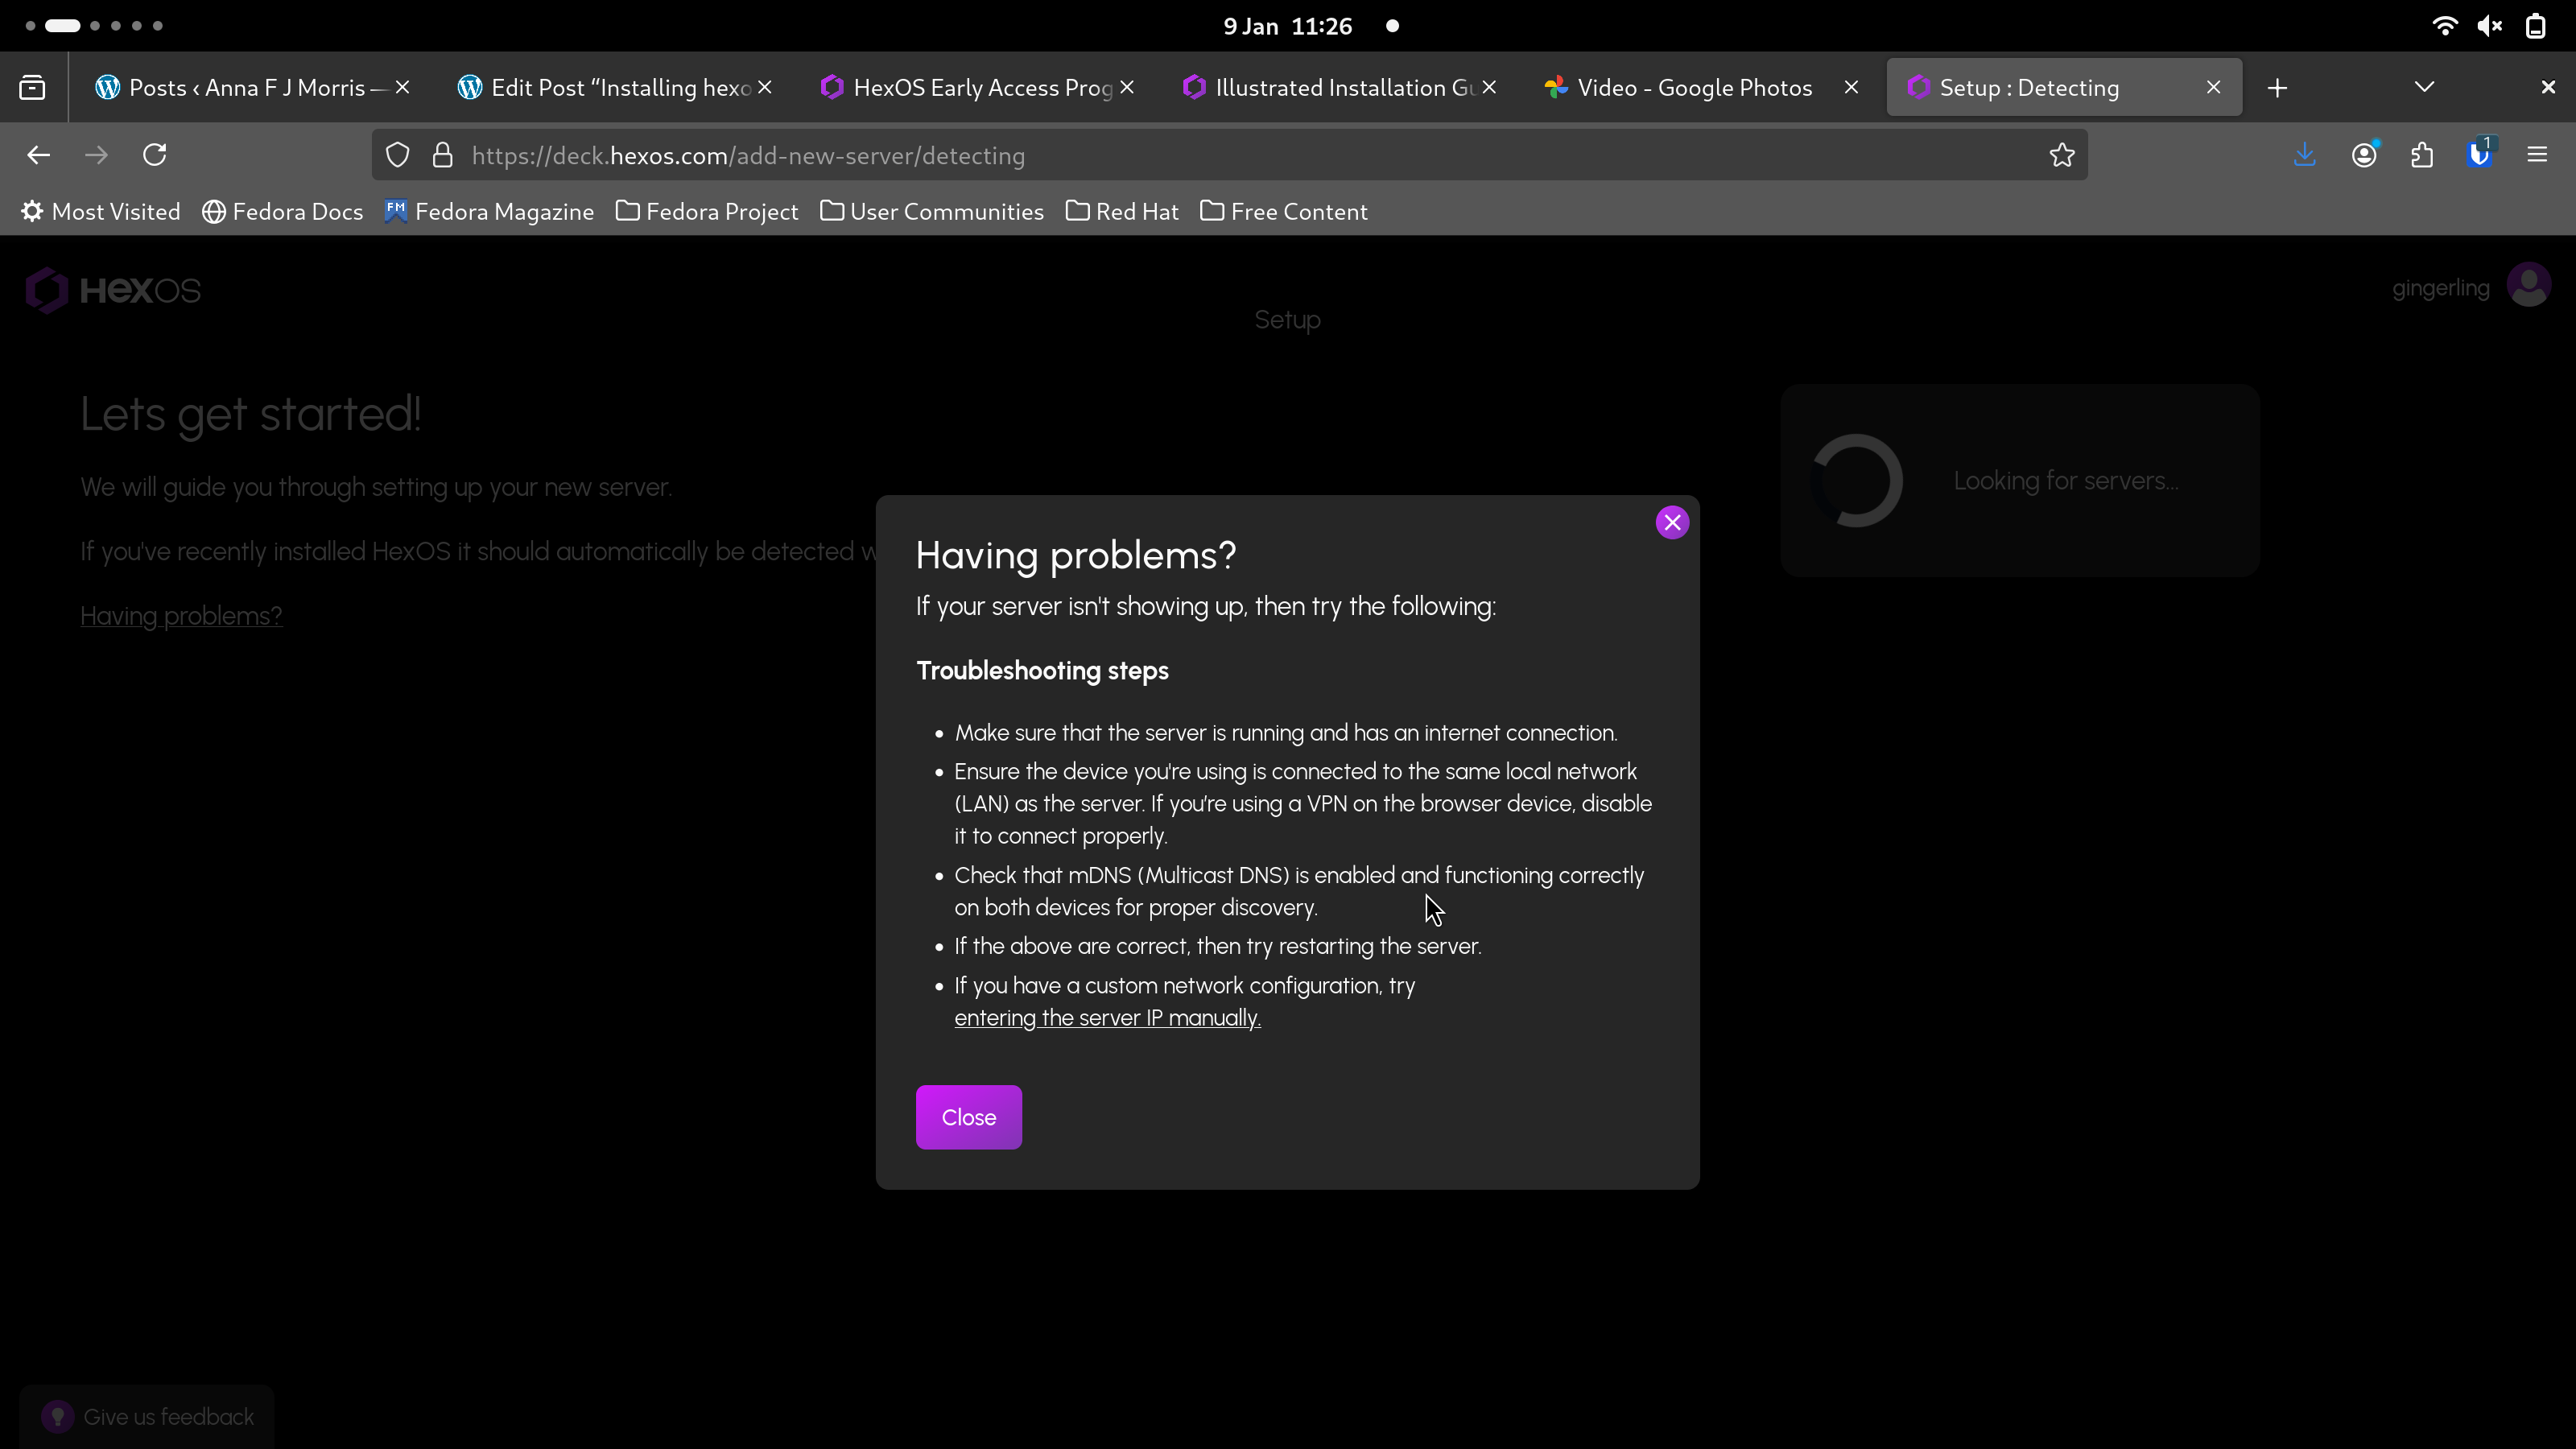Open the Firefox hamburger menu
Image resolution: width=2576 pixels, height=1449 pixels.
[x=2537, y=155]
